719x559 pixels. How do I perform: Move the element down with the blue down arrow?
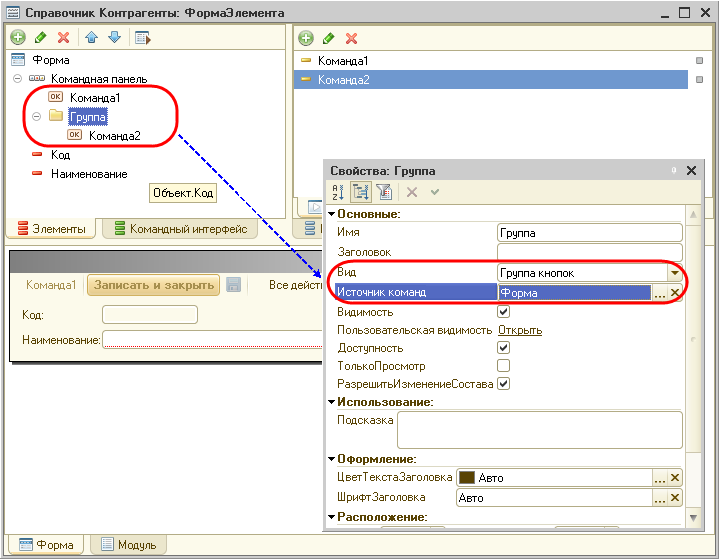(x=113, y=38)
